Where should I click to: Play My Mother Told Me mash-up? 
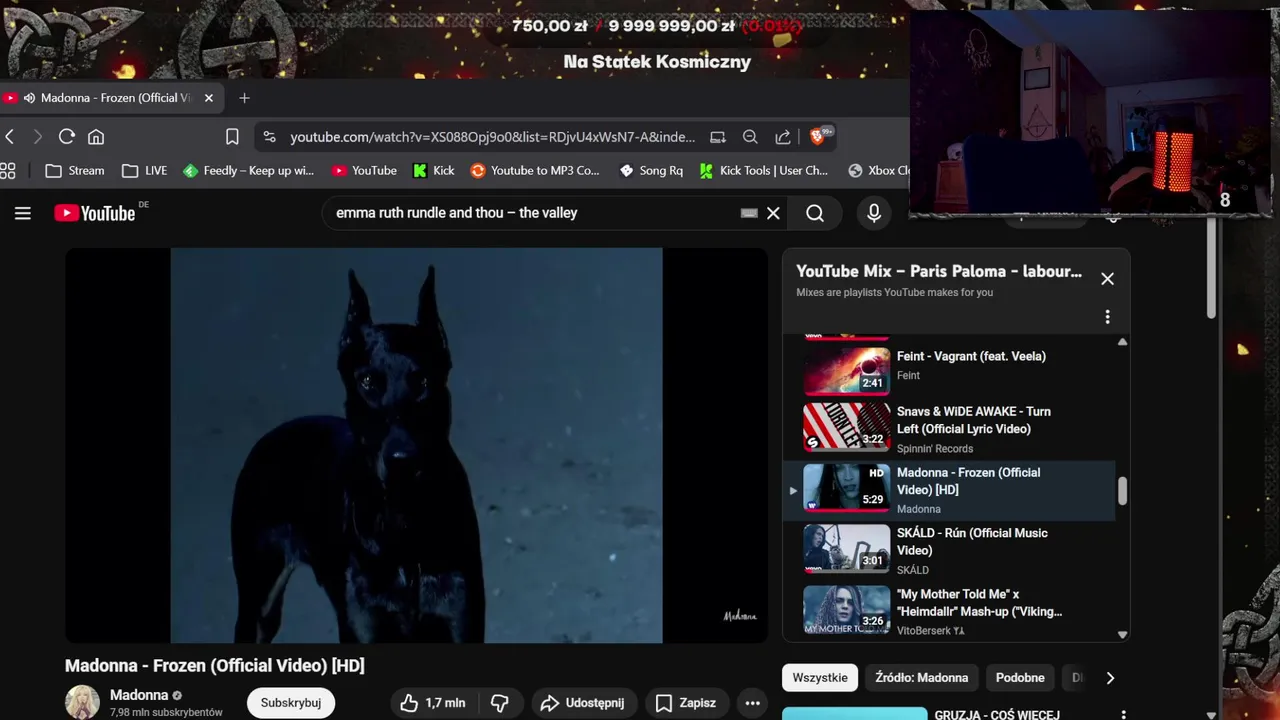click(x=948, y=610)
